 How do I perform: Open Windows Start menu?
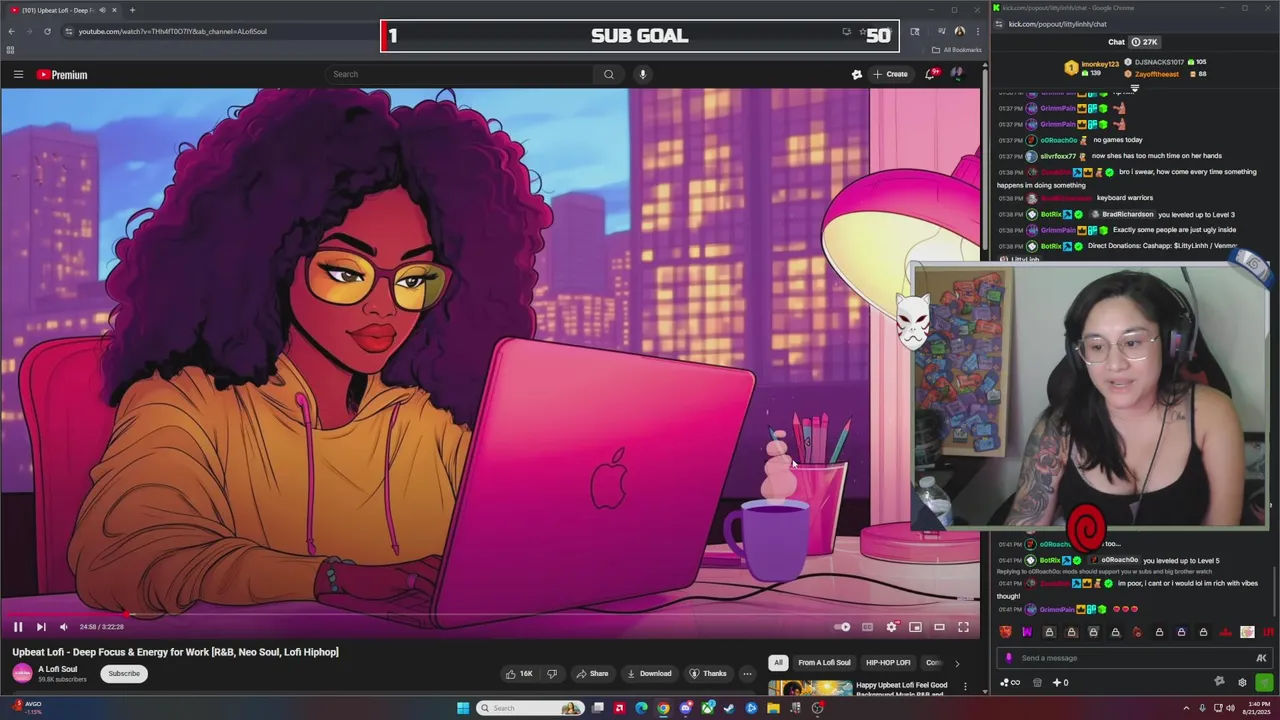coord(462,708)
